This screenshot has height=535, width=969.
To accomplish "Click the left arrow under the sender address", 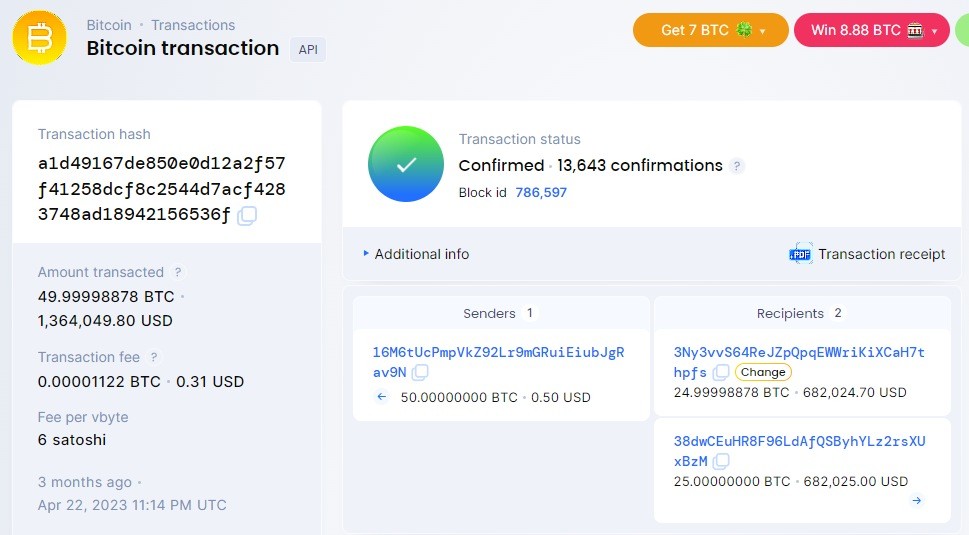I will pos(382,397).
